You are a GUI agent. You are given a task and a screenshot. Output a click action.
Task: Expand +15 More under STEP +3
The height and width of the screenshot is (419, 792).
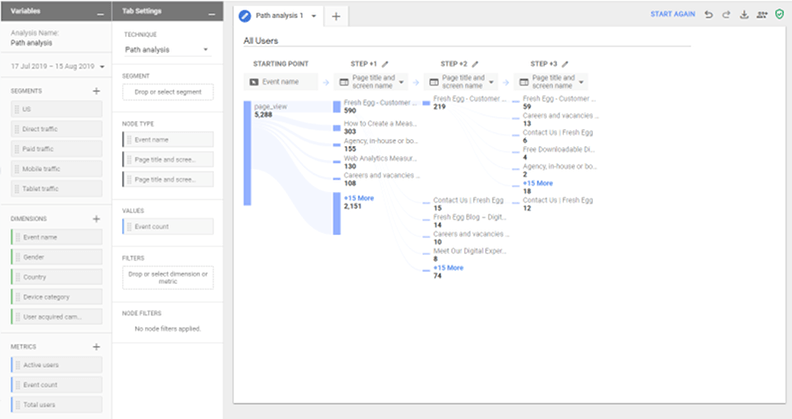(537, 183)
